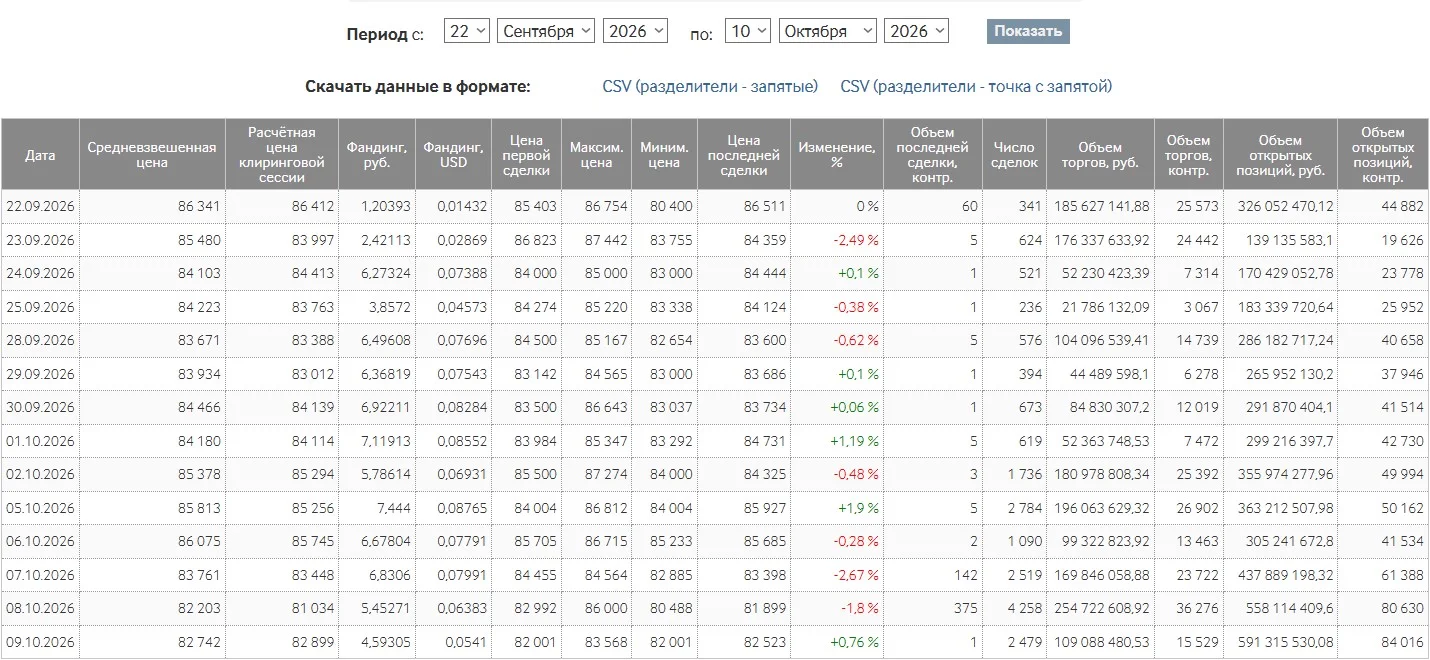This screenshot has height=660, width=1430.
Task: Click the last deal volume 375
Action: (x=966, y=608)
